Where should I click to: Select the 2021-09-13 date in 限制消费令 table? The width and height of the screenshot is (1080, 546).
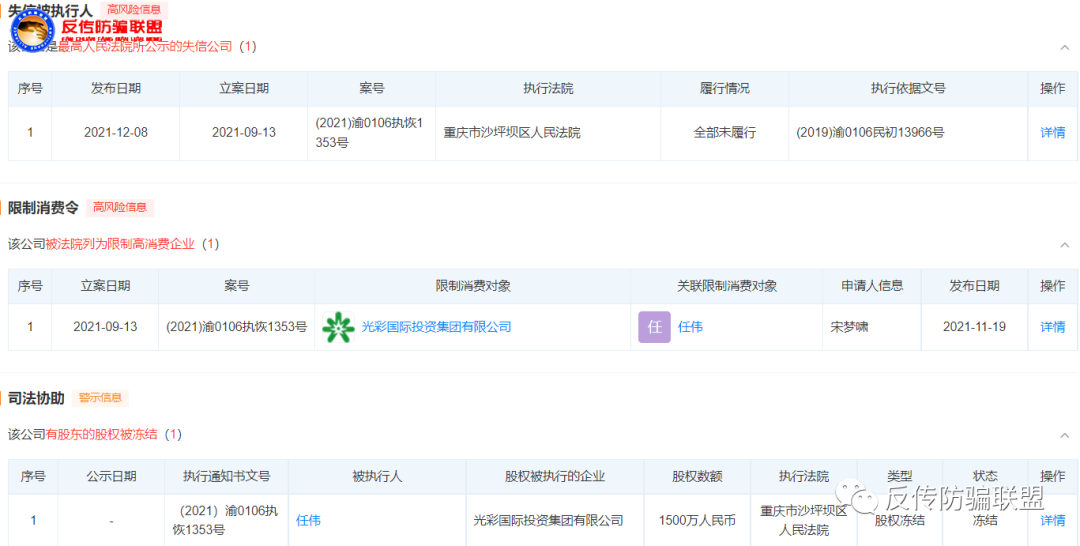point(105,327)
